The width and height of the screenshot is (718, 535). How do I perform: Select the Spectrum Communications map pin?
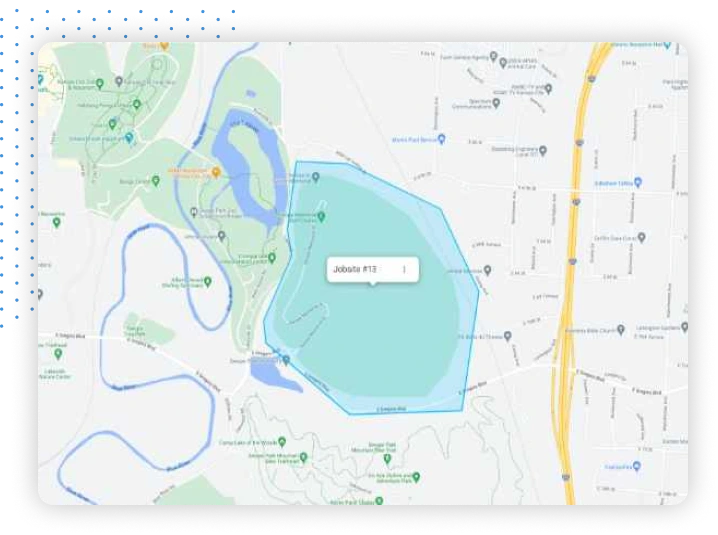coord(497,102)
